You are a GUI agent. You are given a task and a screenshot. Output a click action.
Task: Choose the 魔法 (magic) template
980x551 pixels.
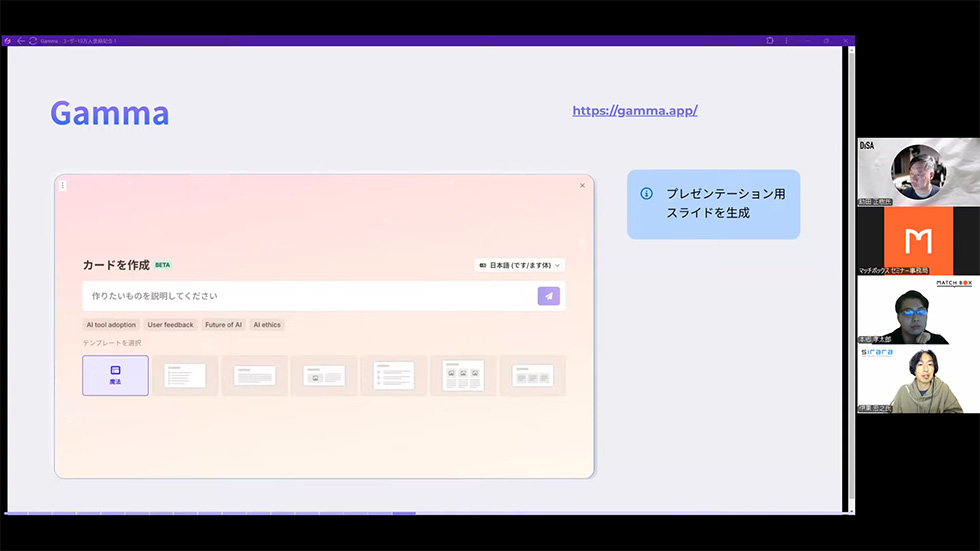click(x=116, y=375)
